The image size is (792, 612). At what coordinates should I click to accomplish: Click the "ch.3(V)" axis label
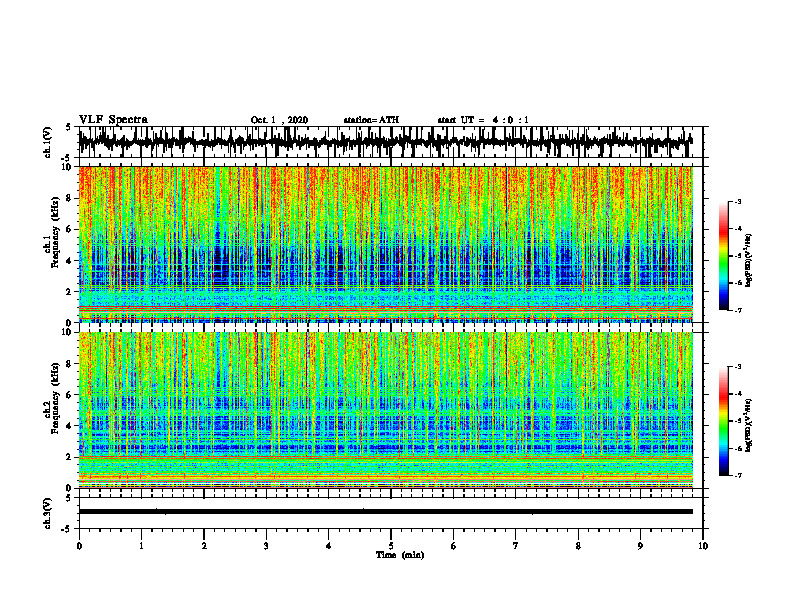pos(48,514)
